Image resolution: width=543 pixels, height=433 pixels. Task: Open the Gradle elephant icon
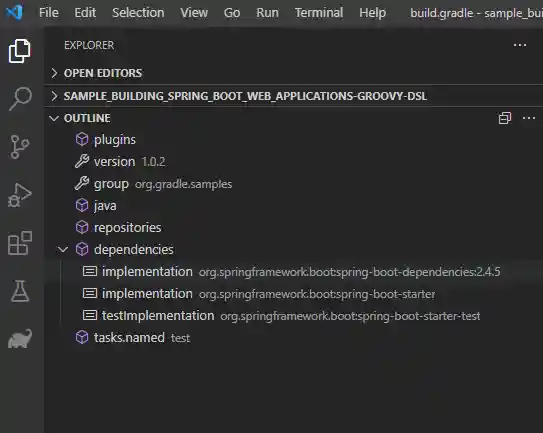[20, 338]
